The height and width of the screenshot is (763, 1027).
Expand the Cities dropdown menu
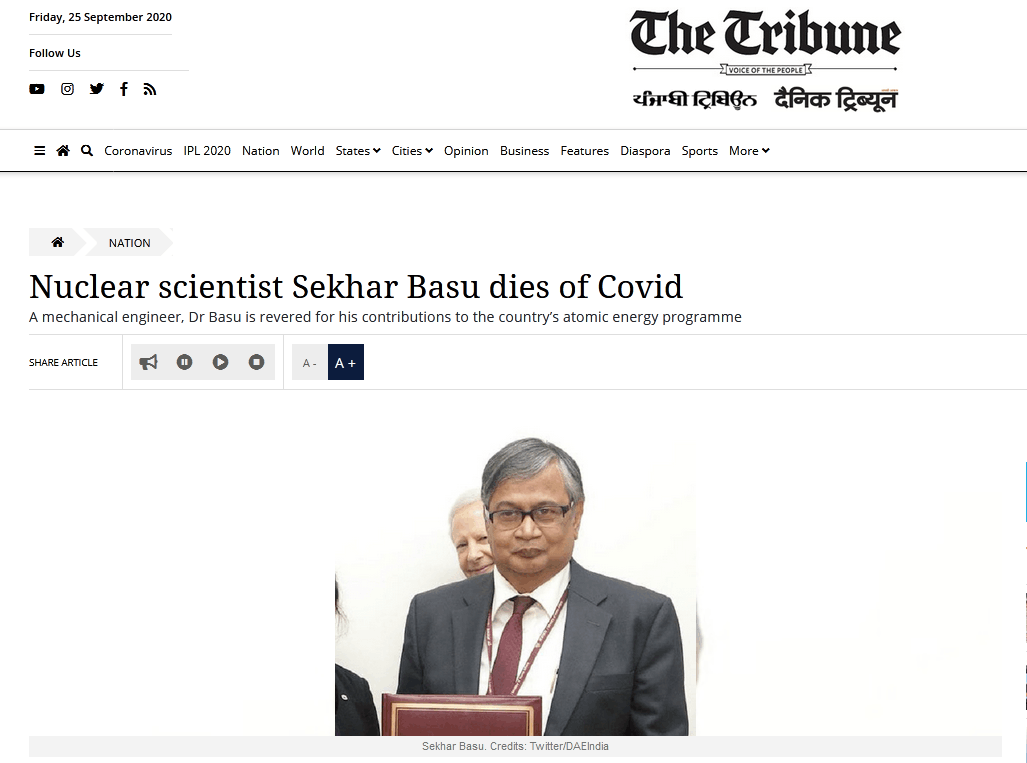412,151
